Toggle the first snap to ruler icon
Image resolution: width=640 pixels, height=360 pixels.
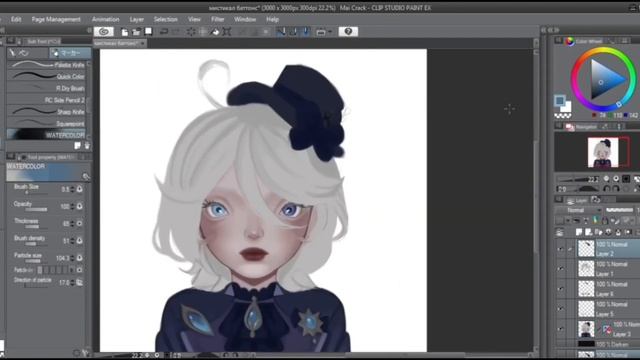click(281, 31)
